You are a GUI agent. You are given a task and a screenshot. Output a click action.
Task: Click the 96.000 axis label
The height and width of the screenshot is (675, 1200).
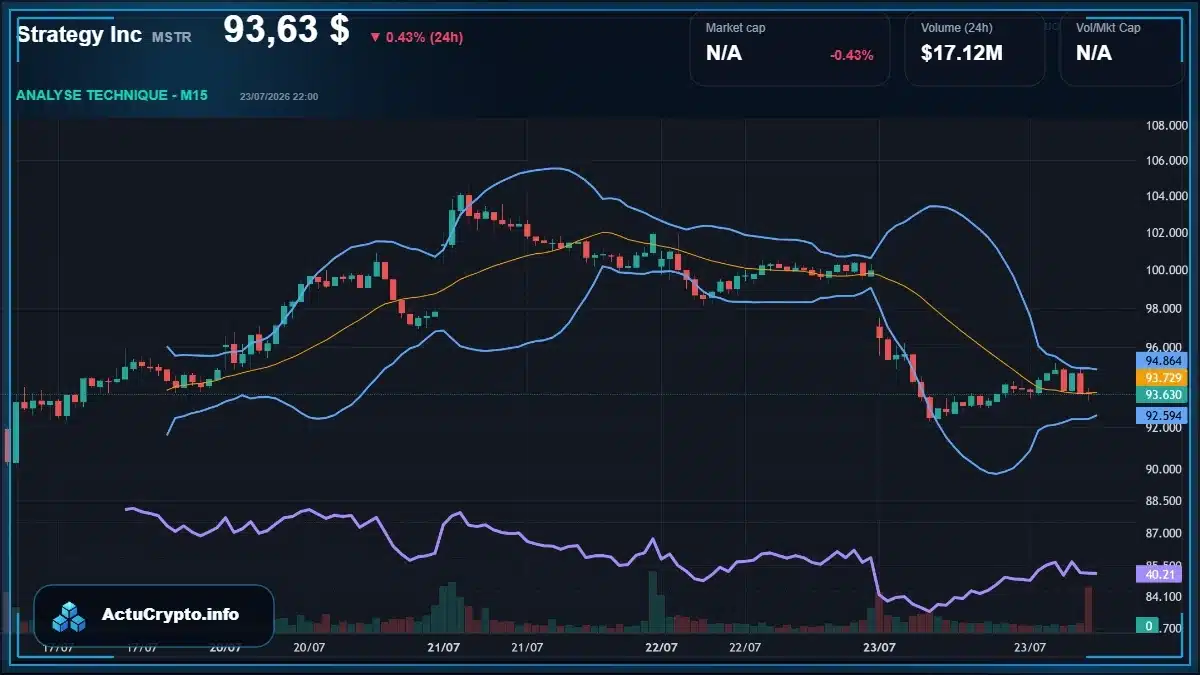[x=1165, y=346]
